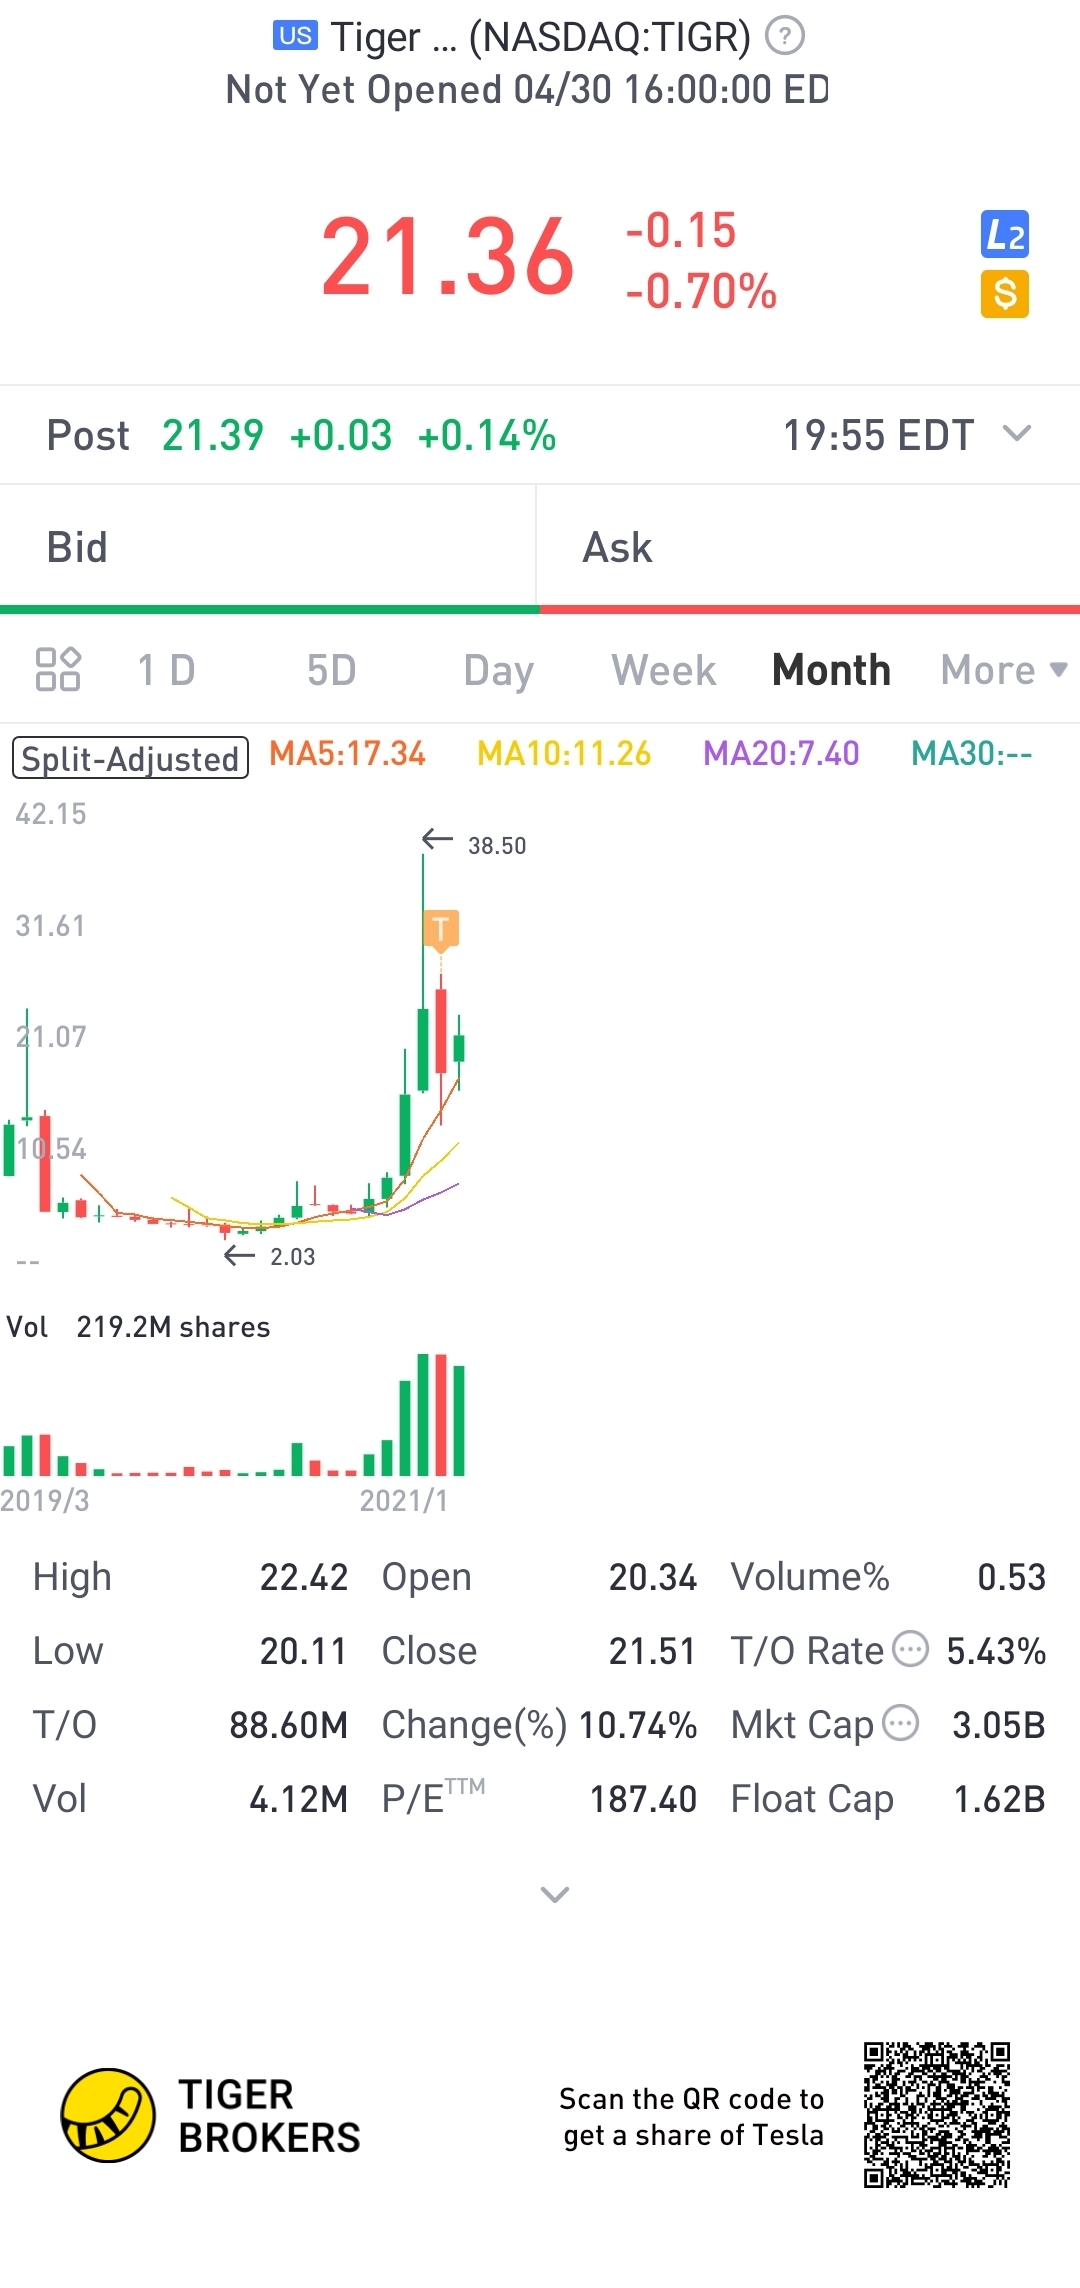Select the Month chart tab
The width and height of the screenshot is (1080, 2288).
click(x=831, y=670)
